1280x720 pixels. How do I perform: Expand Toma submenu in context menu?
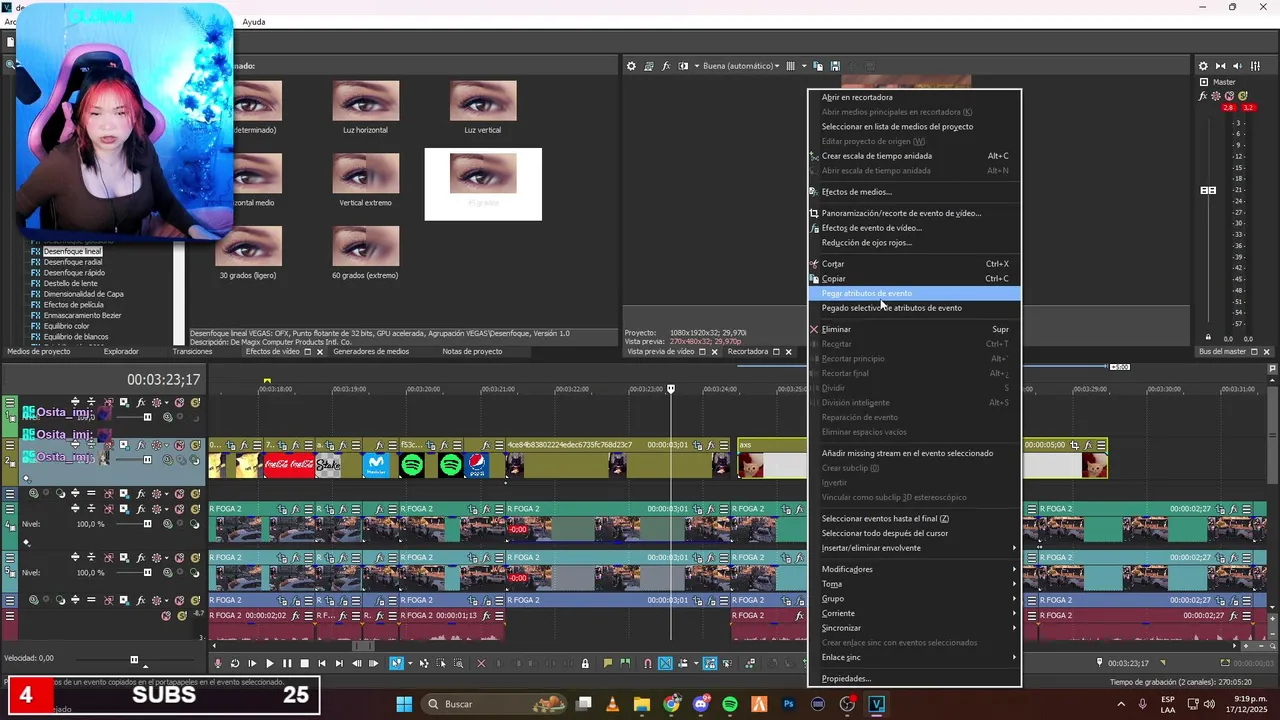(x=914, y=584)
